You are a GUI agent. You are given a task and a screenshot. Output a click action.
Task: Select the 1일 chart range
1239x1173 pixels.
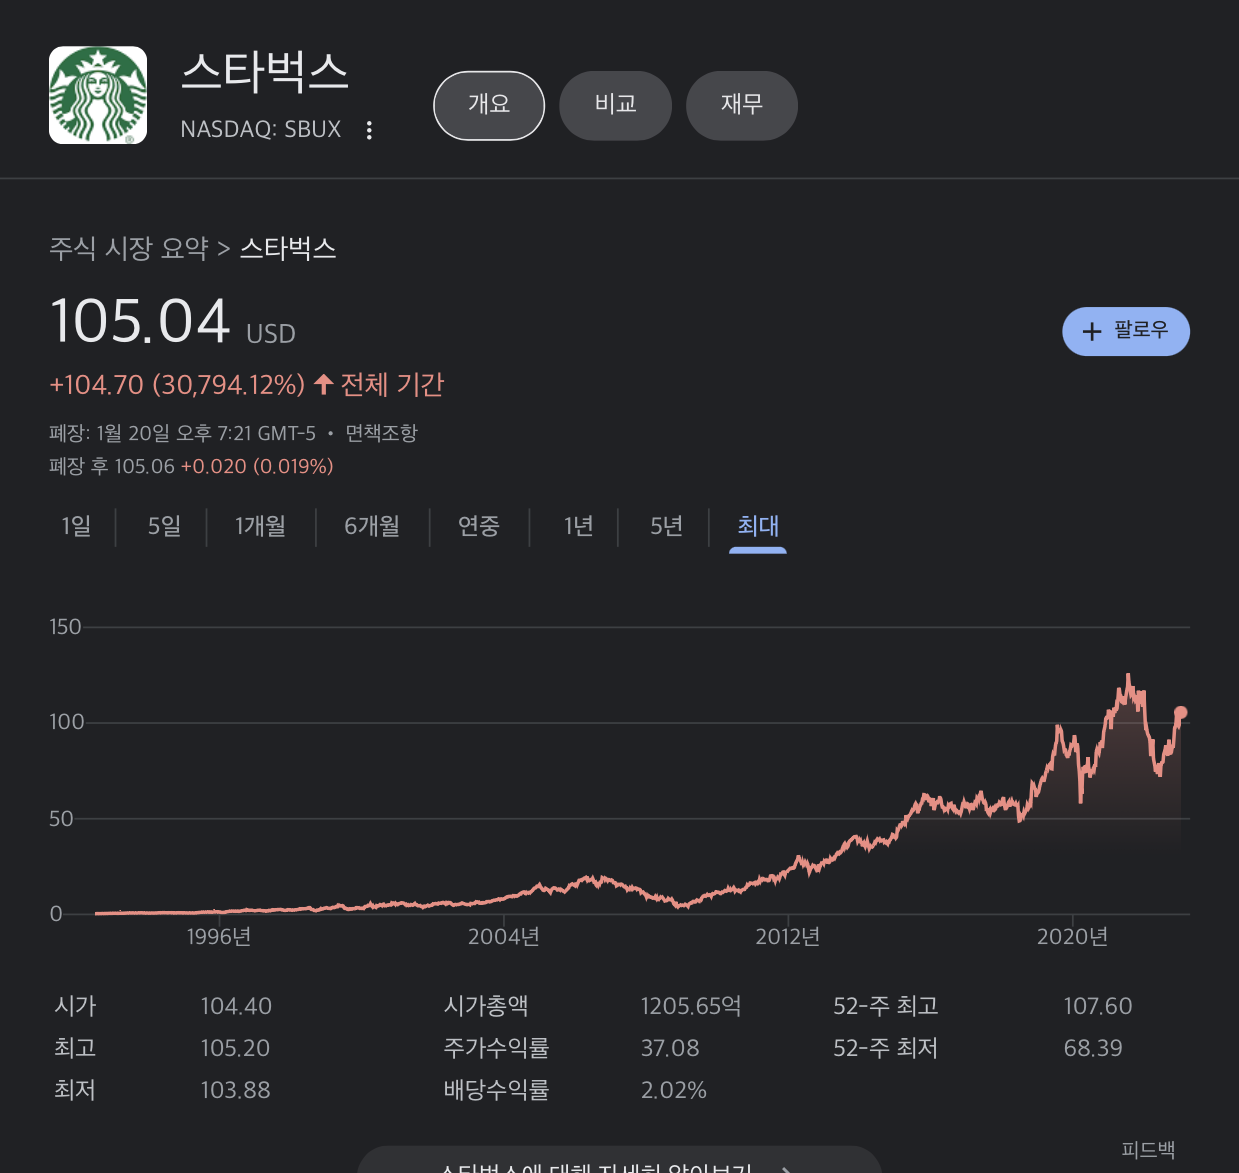[76, 526]
